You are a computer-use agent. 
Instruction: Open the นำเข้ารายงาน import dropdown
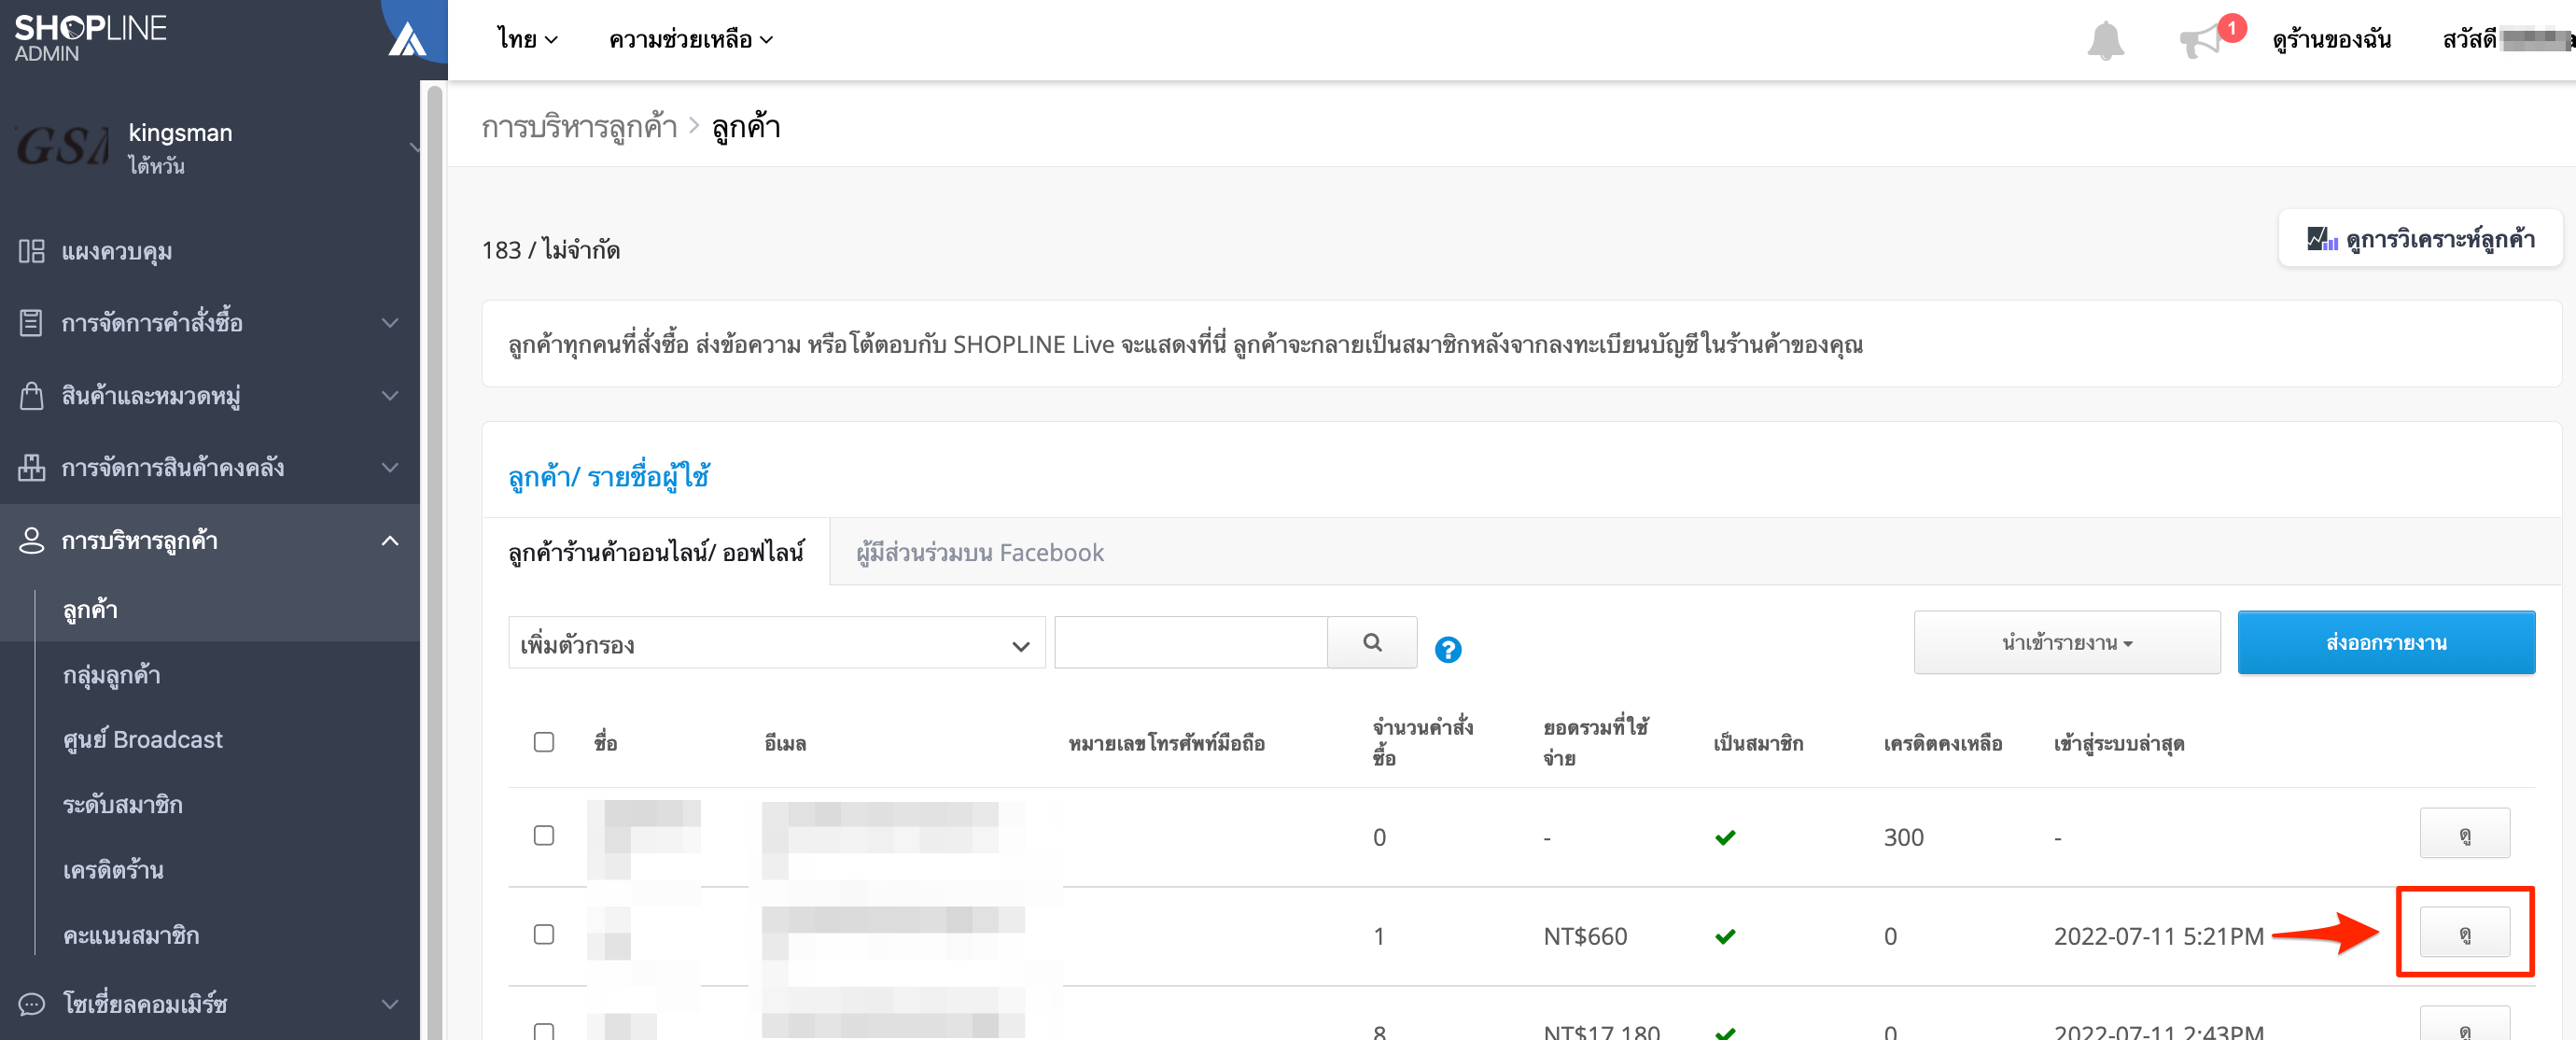[x=2066, y=642]
